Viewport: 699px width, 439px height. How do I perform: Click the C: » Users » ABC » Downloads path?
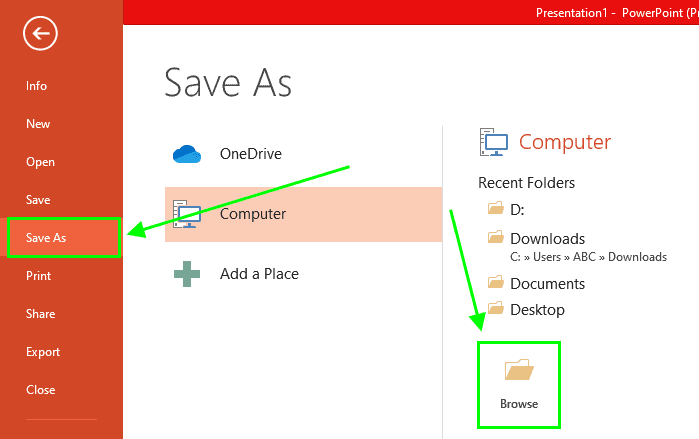[588, 257]
